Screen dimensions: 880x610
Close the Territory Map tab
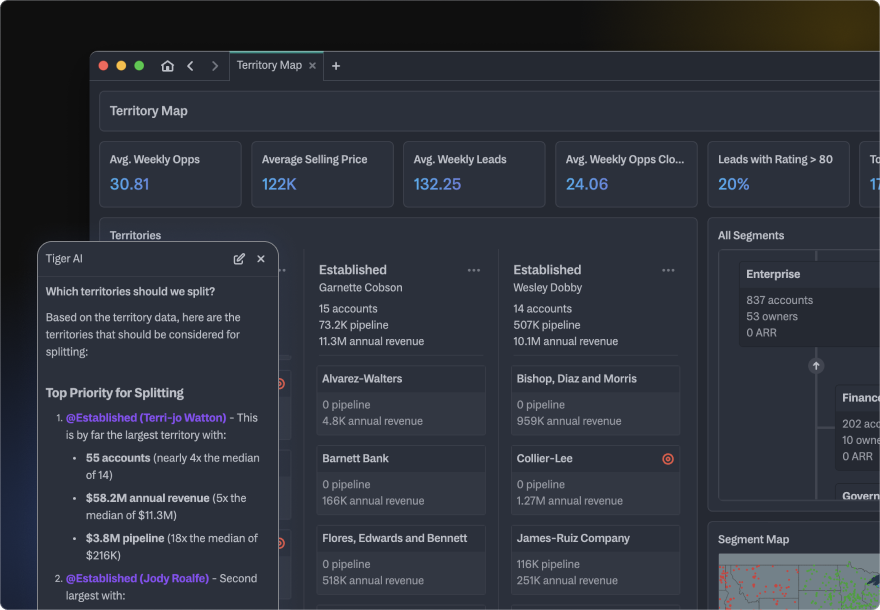313,66
